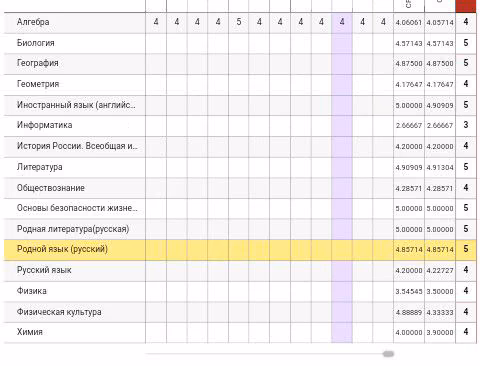Click final grade 5 for Биология

coord(466,43)
